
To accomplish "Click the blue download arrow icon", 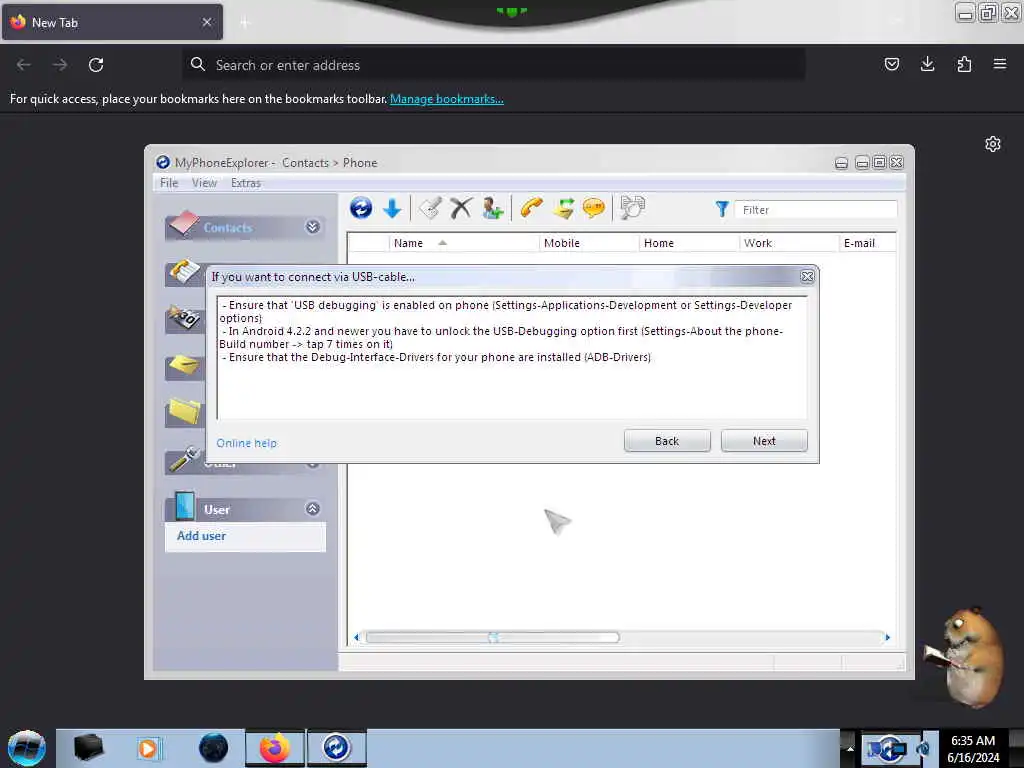I will coord(392,208).
